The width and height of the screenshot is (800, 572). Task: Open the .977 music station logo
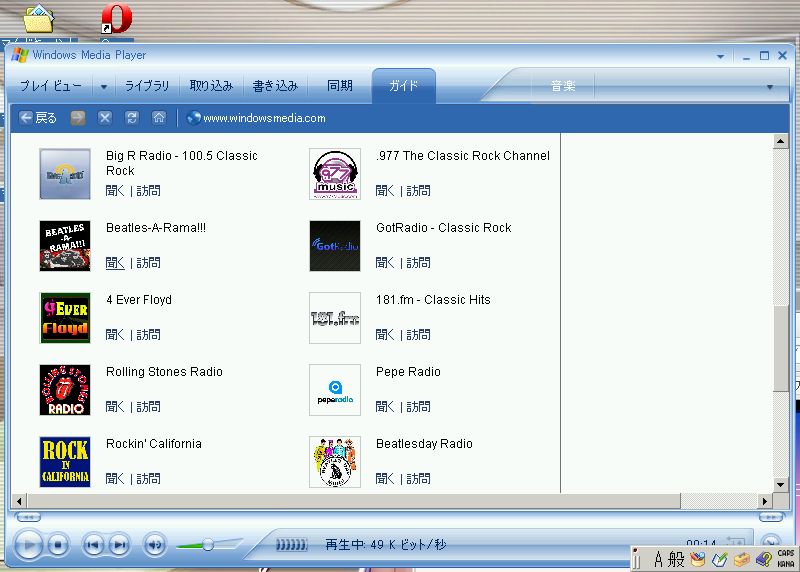(x=335, y=174)
